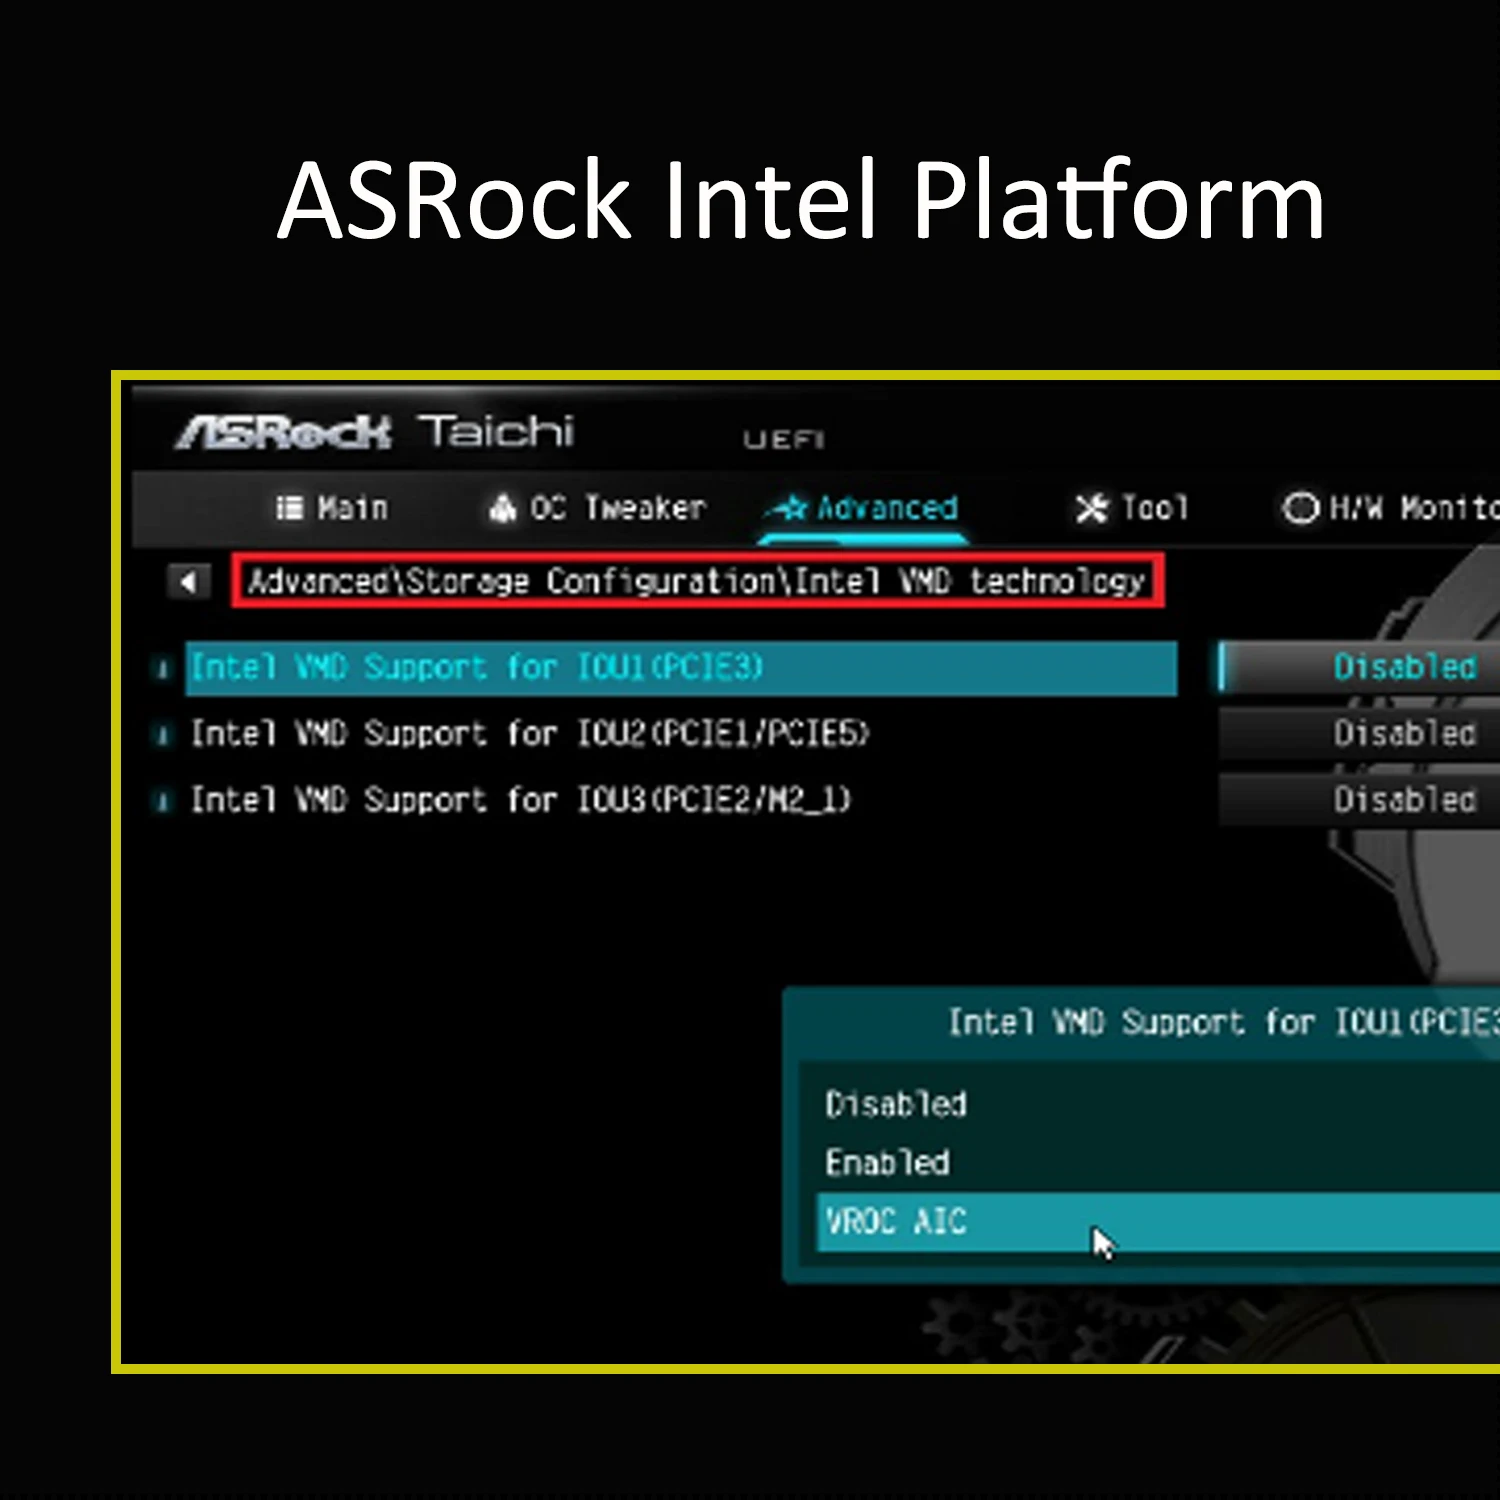
Task: Go back using the left arrow icon
Action: coord(188,581)
